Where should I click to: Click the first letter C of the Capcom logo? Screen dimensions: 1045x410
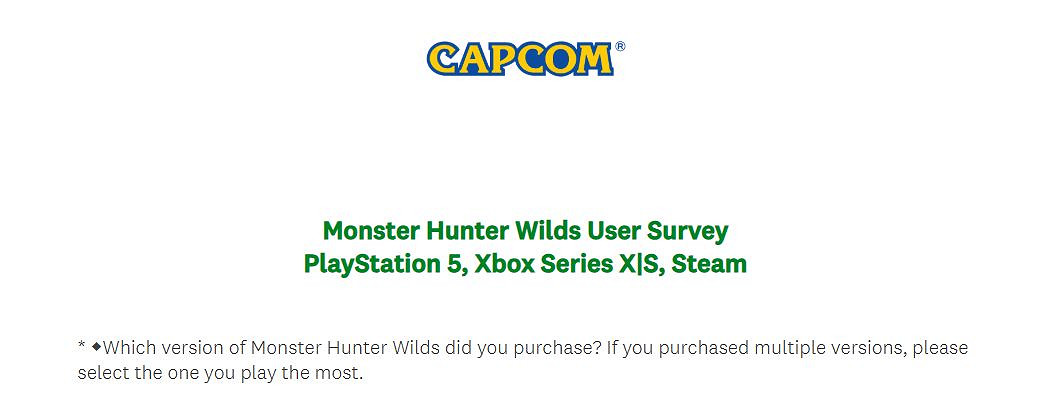(x=443, y=59)
